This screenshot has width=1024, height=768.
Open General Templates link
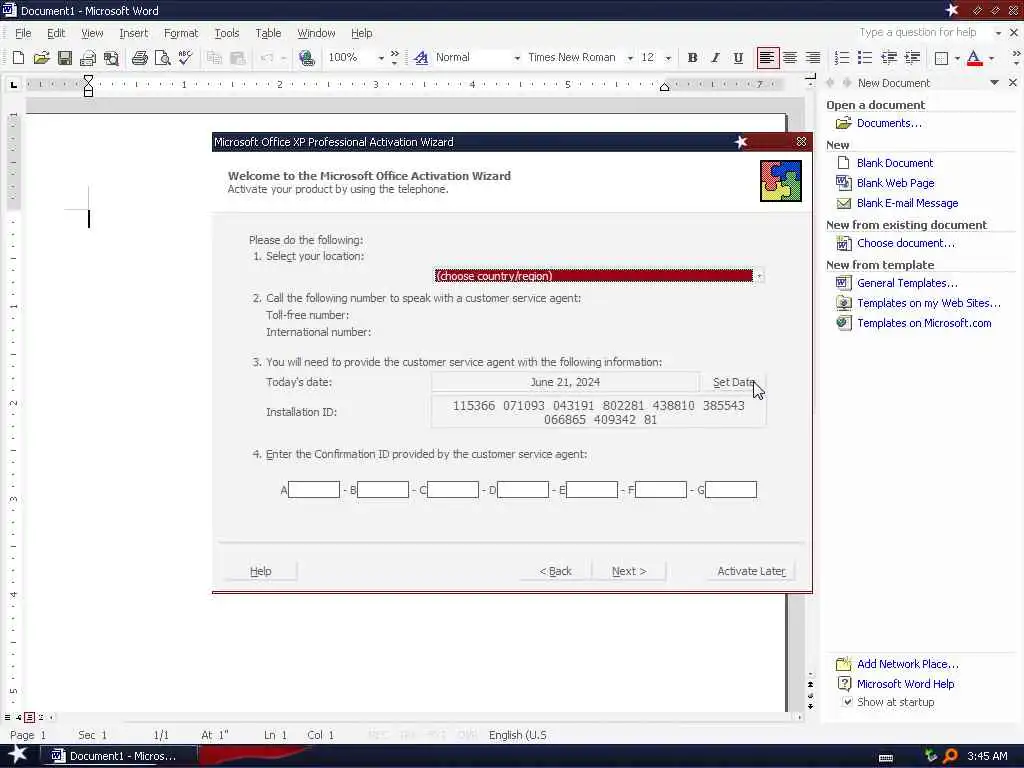point(907,283)
